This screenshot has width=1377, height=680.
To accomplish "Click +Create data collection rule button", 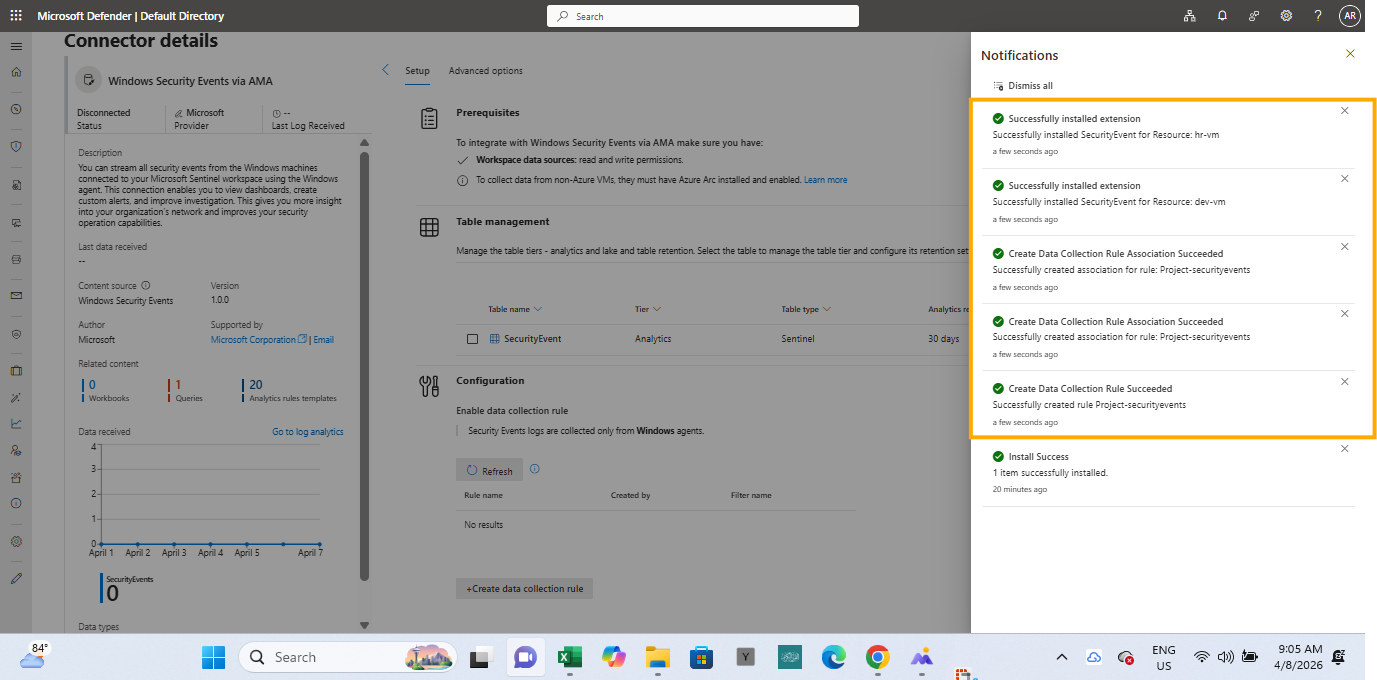I will (525, 588).
